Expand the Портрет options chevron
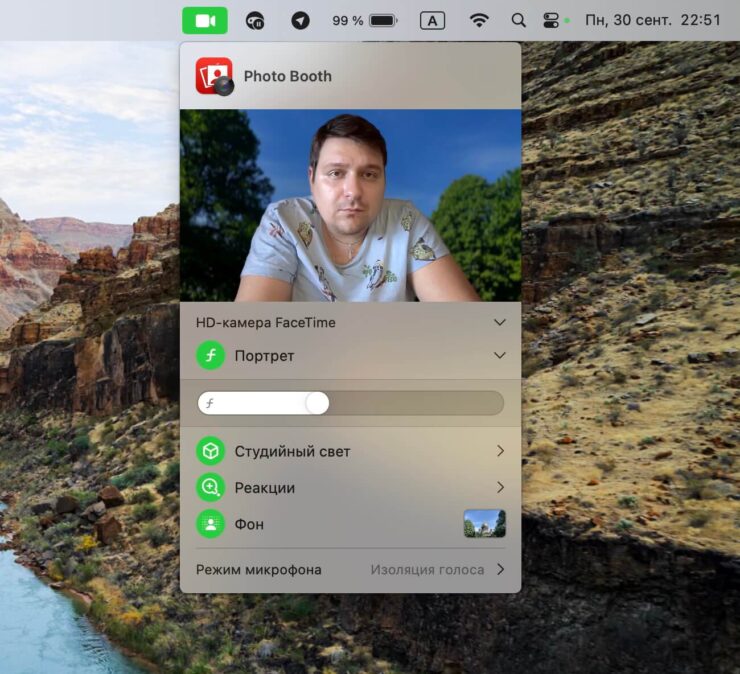 click(500, 356)
